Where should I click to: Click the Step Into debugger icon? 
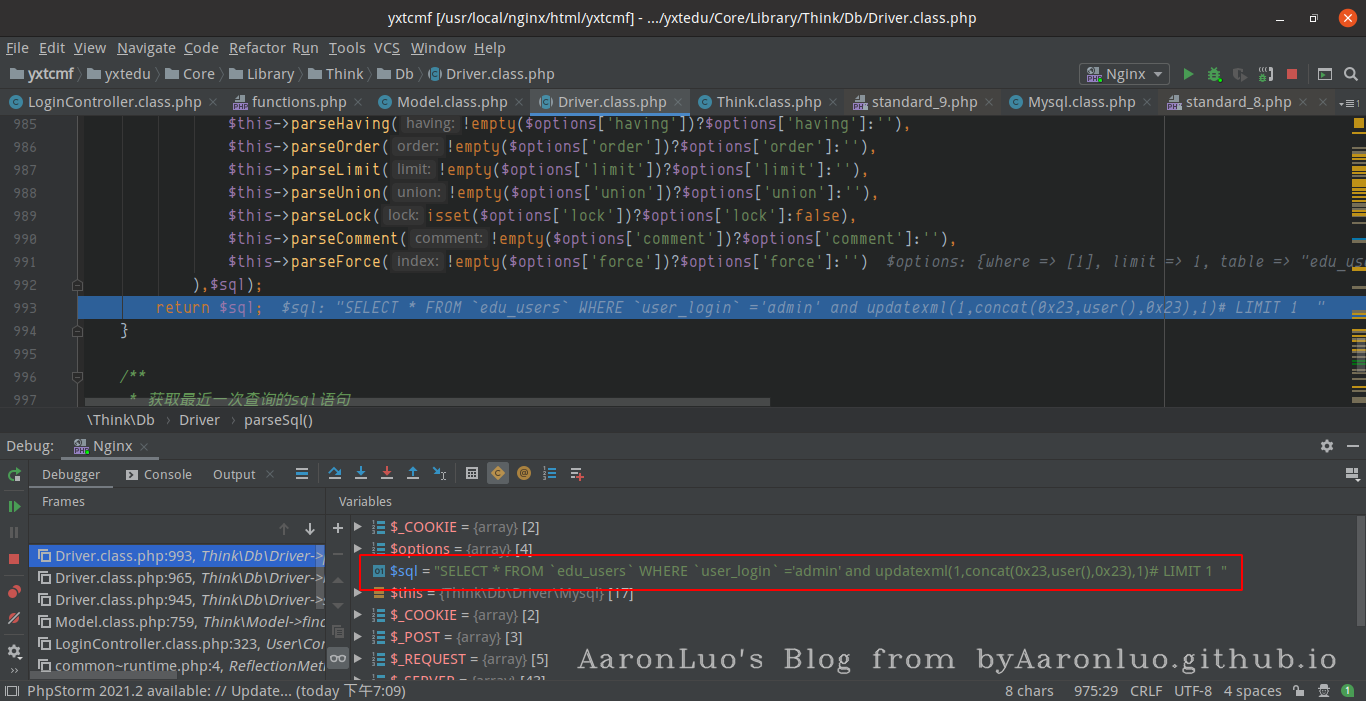[x=361, y=474]
